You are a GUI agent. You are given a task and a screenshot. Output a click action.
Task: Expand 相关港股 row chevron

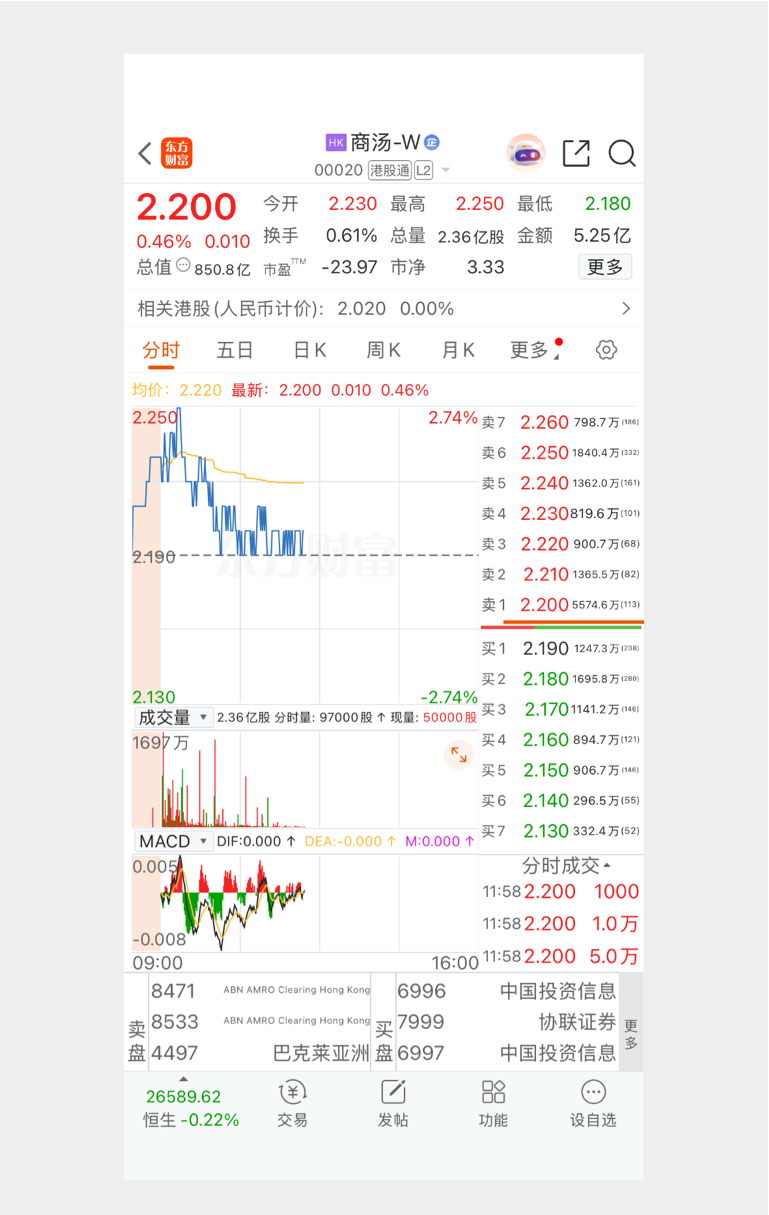coord(626,309)
